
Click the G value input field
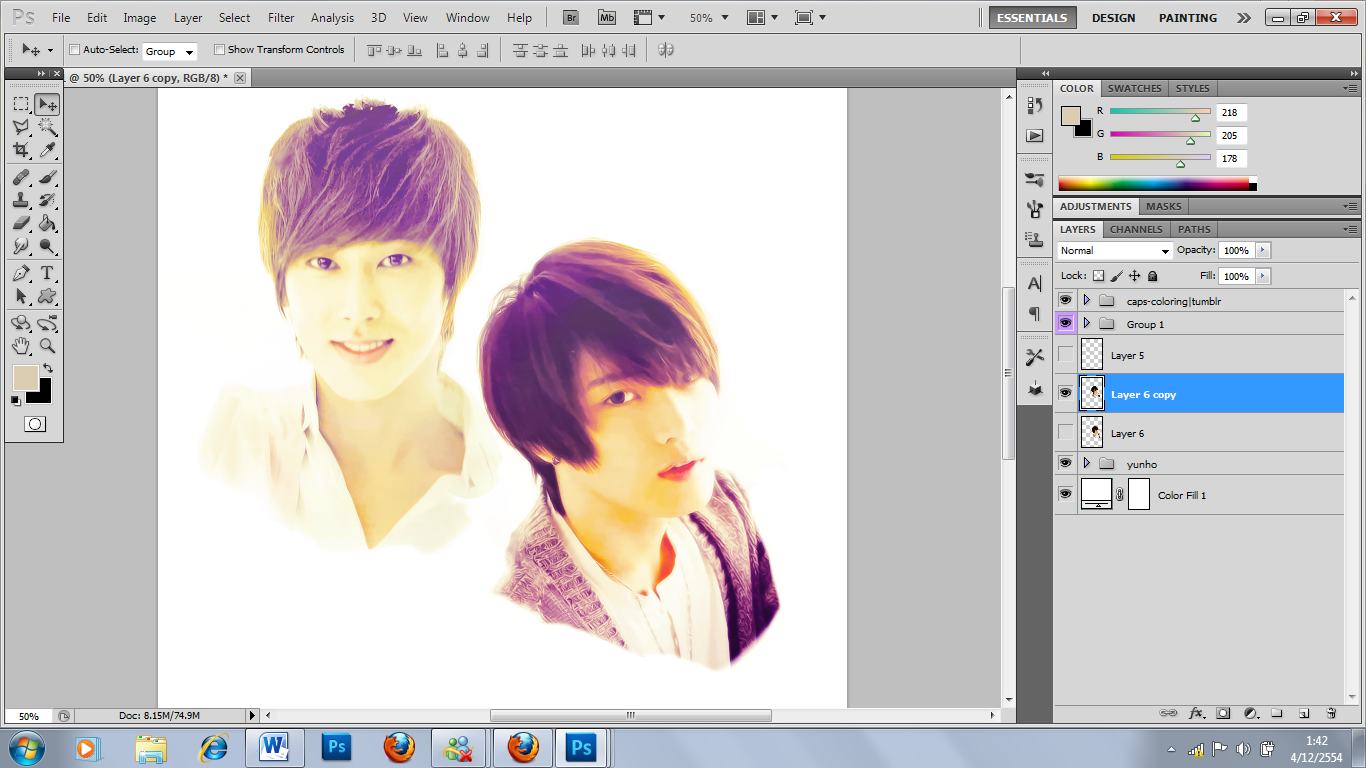(1231, 135)
